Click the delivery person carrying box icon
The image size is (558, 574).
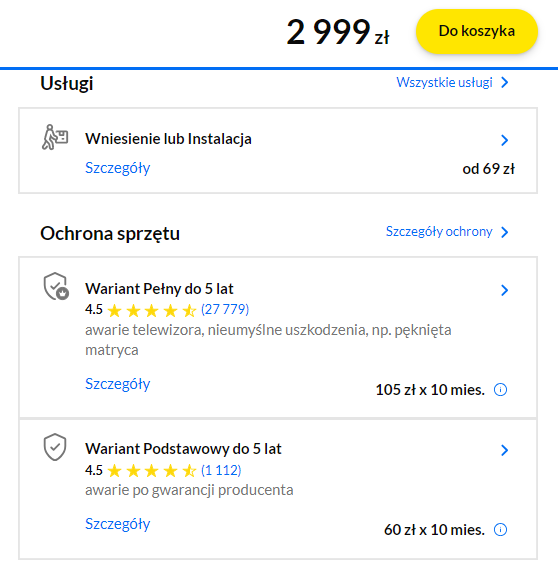55,137
